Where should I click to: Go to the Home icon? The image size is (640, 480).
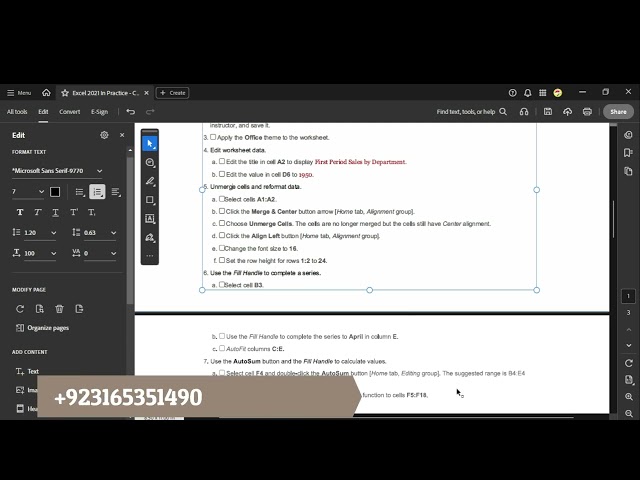point(46,93)
